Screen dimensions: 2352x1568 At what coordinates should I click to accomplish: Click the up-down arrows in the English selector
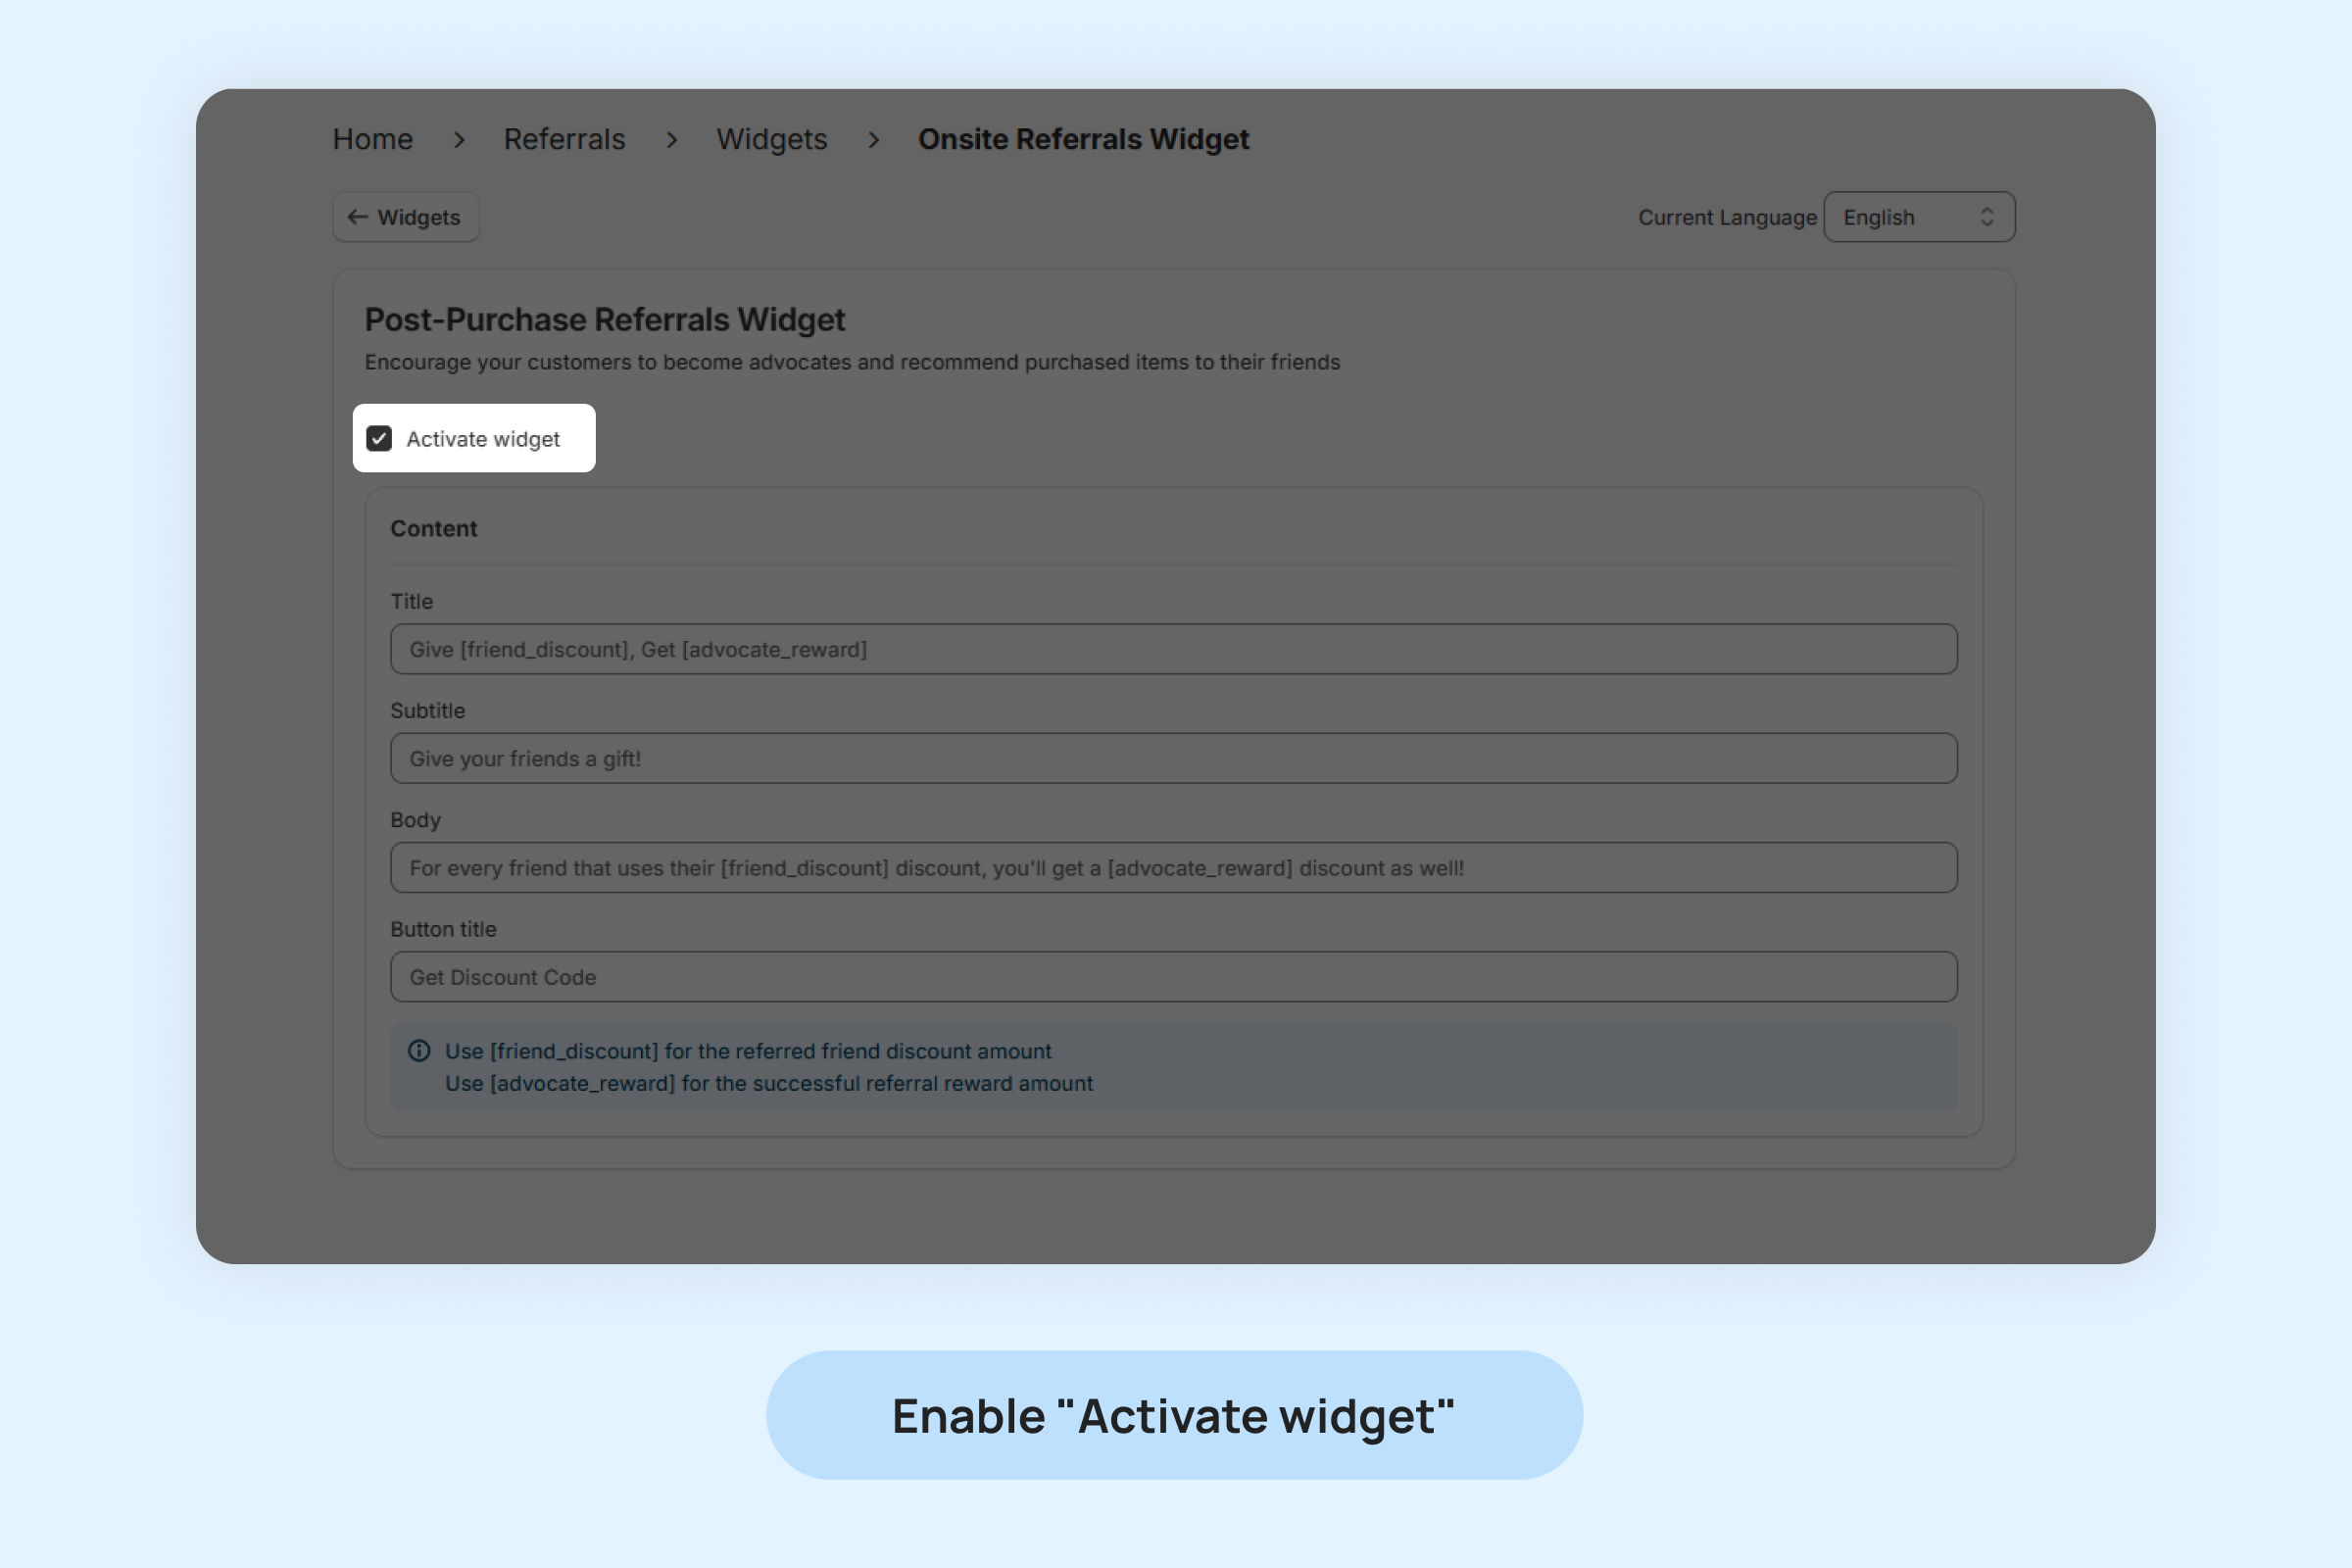tap(1986, 217)
